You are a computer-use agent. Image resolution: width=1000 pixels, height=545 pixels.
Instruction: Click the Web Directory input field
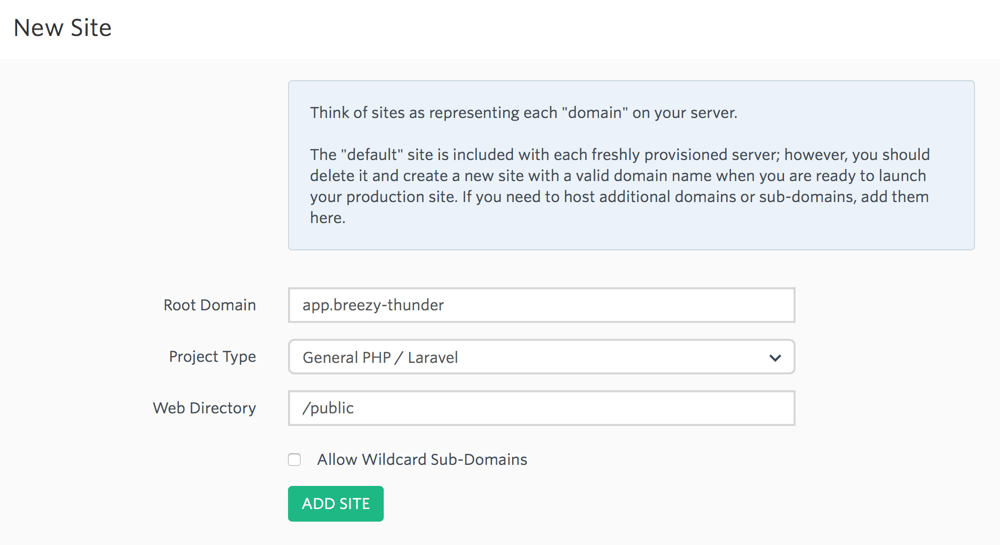pos(541,408)
